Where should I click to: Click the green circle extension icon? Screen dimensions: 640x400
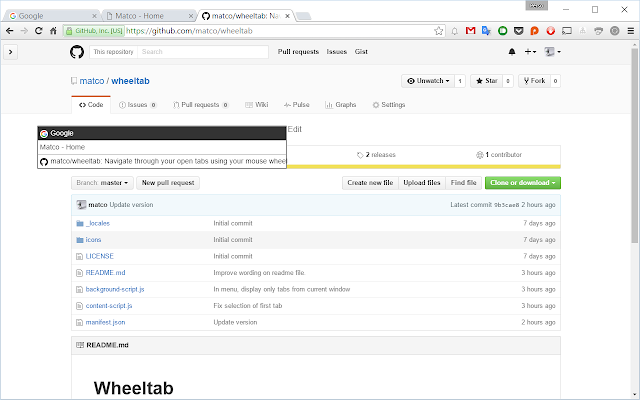(x=502, y=31)
